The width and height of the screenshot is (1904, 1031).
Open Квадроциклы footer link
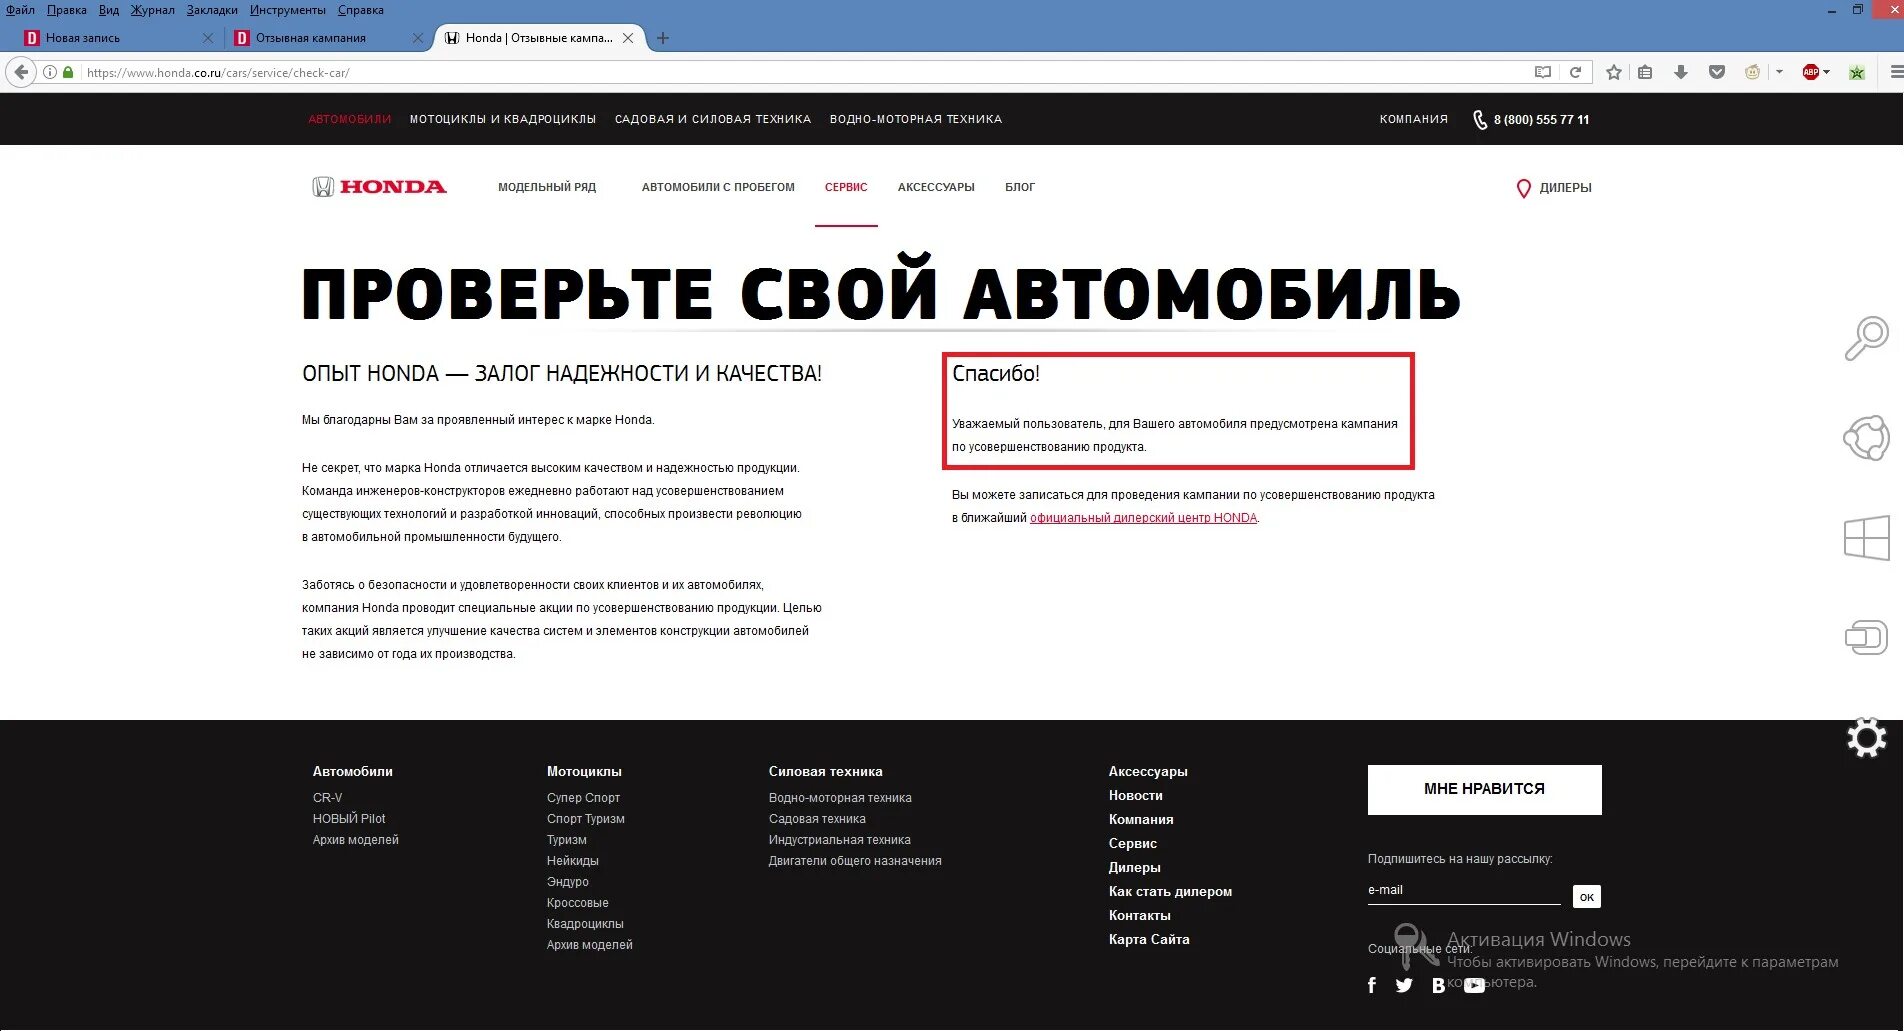coord(585,924)
